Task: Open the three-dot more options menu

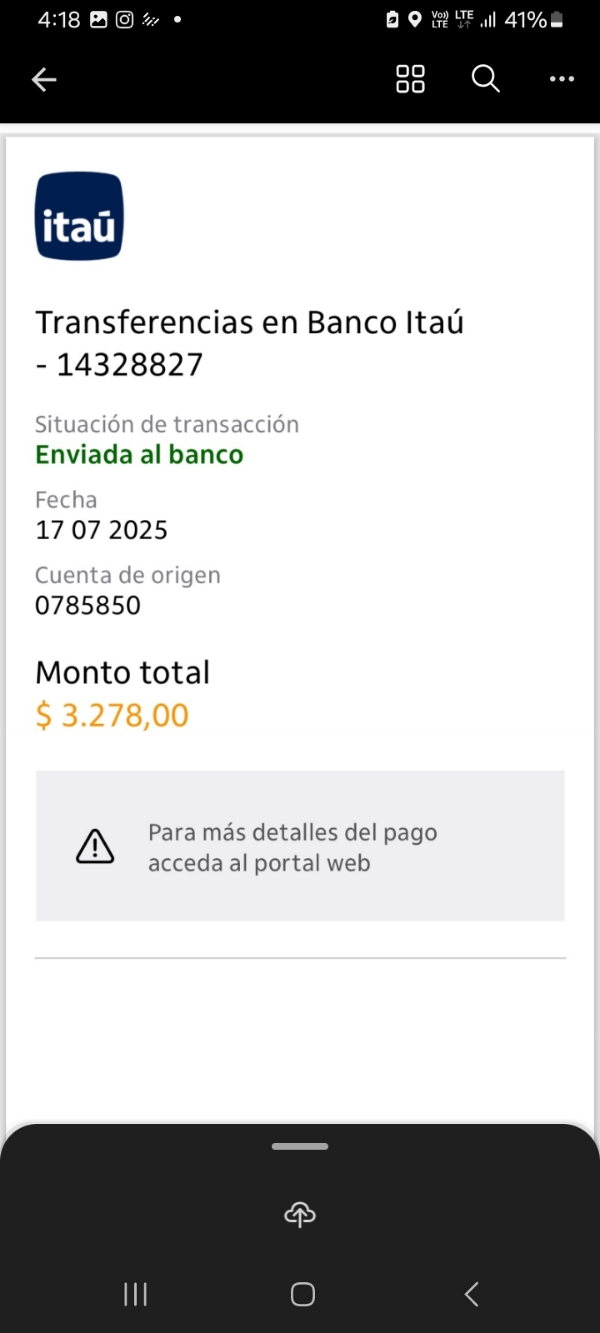Action: (562, 80)
